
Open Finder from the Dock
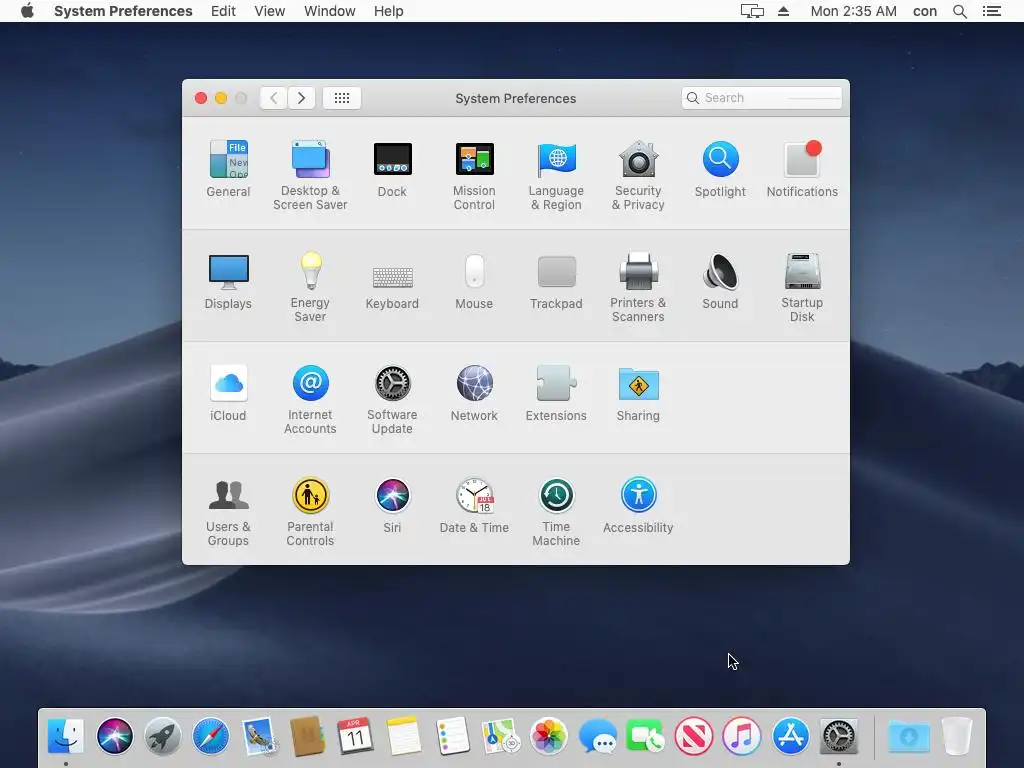[66, 736]
